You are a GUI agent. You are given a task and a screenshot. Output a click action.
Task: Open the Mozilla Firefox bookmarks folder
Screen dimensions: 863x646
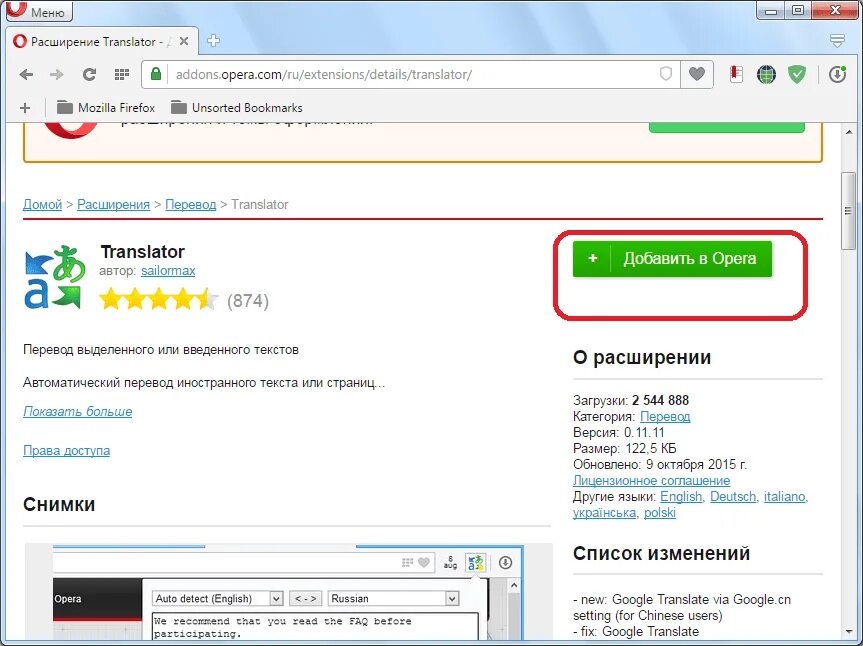point(106,107)
